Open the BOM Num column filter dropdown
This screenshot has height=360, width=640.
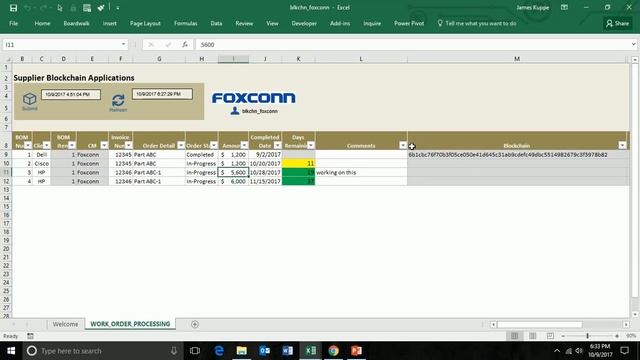pyautogui.click(x=28, y=145)
